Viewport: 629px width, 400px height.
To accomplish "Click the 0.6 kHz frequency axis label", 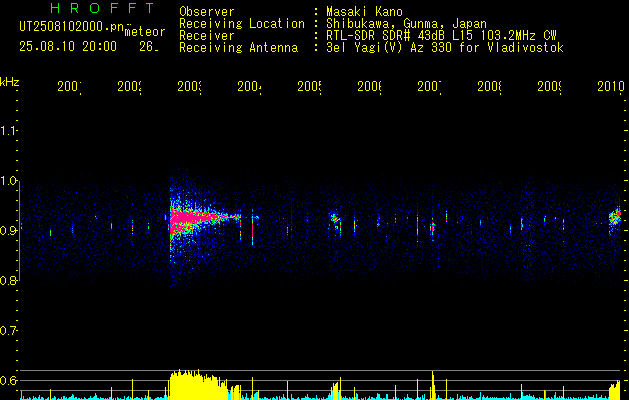I will 8,380.
